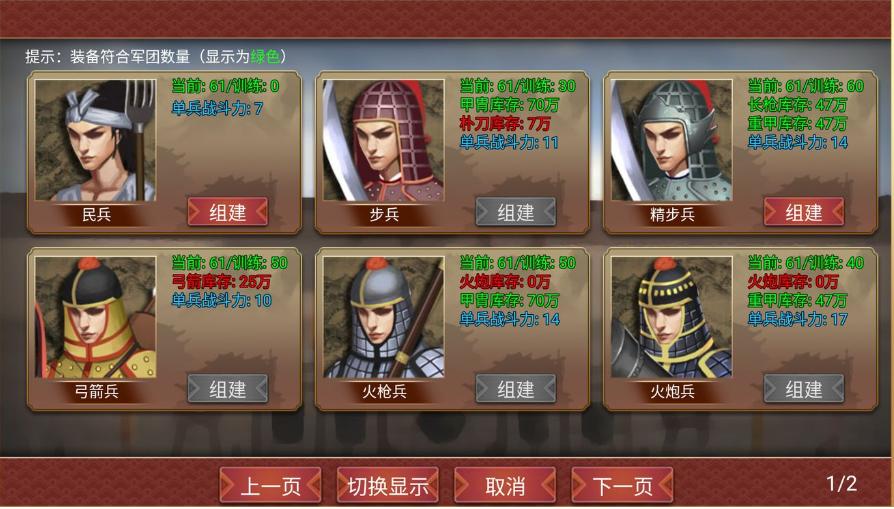
Task: Click 组建 button for 火枪兵
Action: pos(516,389)
